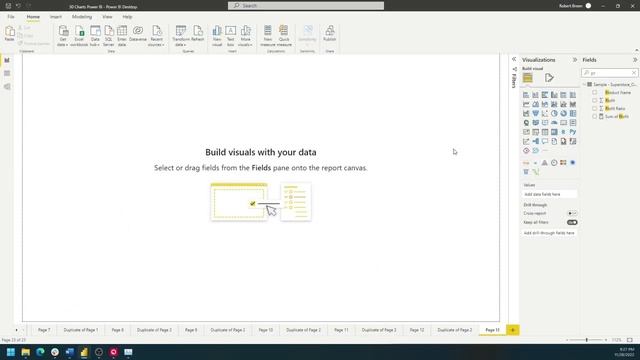Screen dimensions: 640x360
Task: Select the Decomposition tree visual
Action: 536,142
